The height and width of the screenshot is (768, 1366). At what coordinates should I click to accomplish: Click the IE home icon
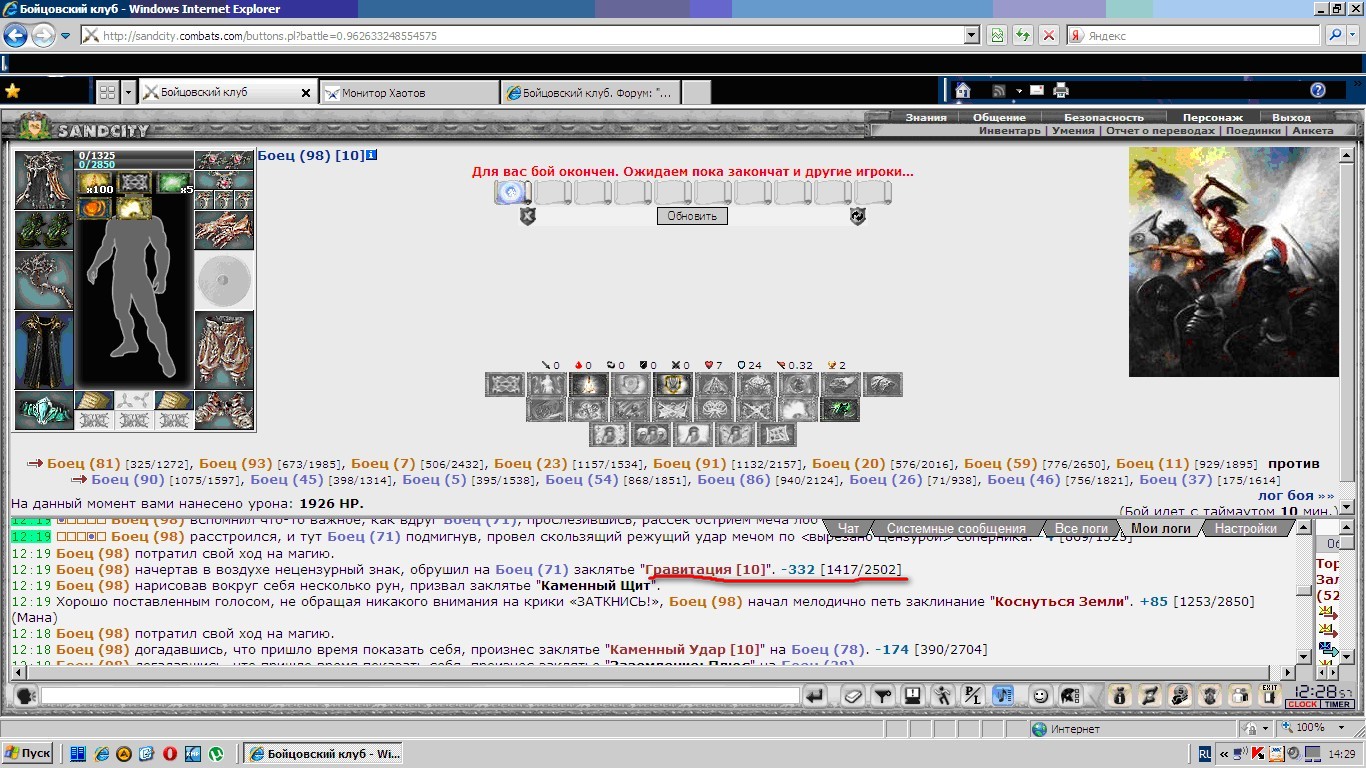(x=963, y=91)
